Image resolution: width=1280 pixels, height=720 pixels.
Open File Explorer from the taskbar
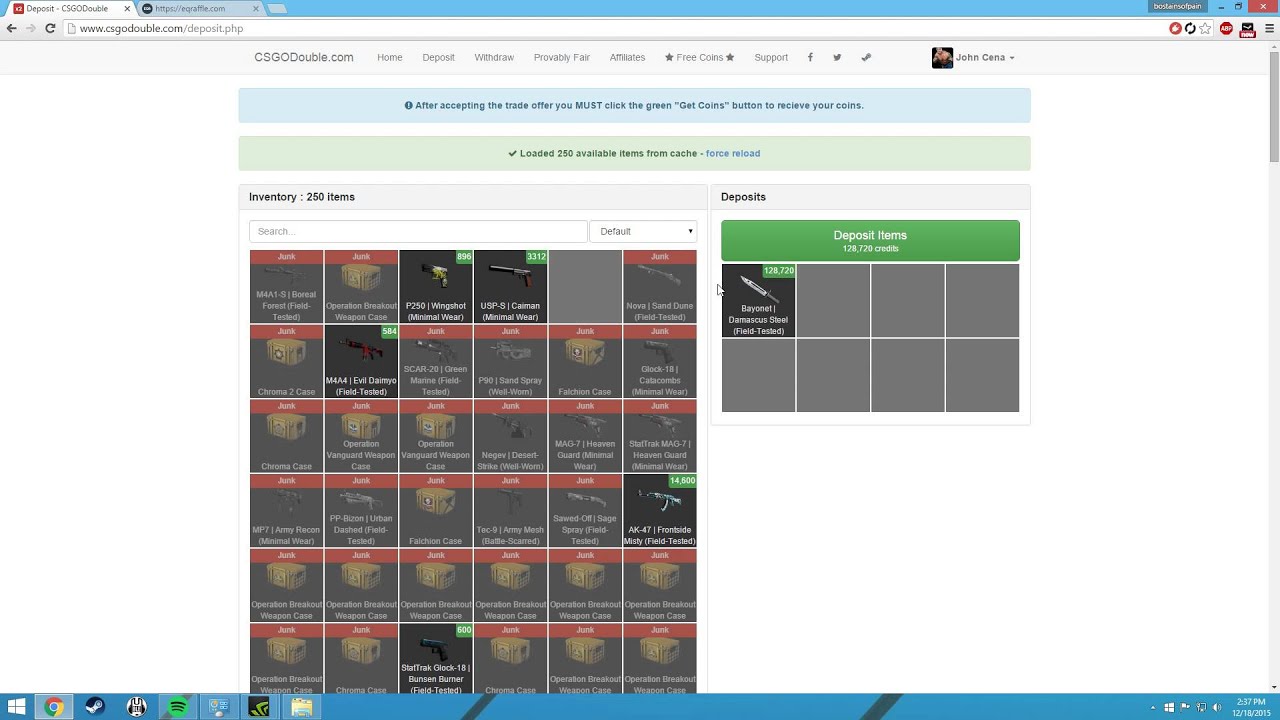coord(301,707)
